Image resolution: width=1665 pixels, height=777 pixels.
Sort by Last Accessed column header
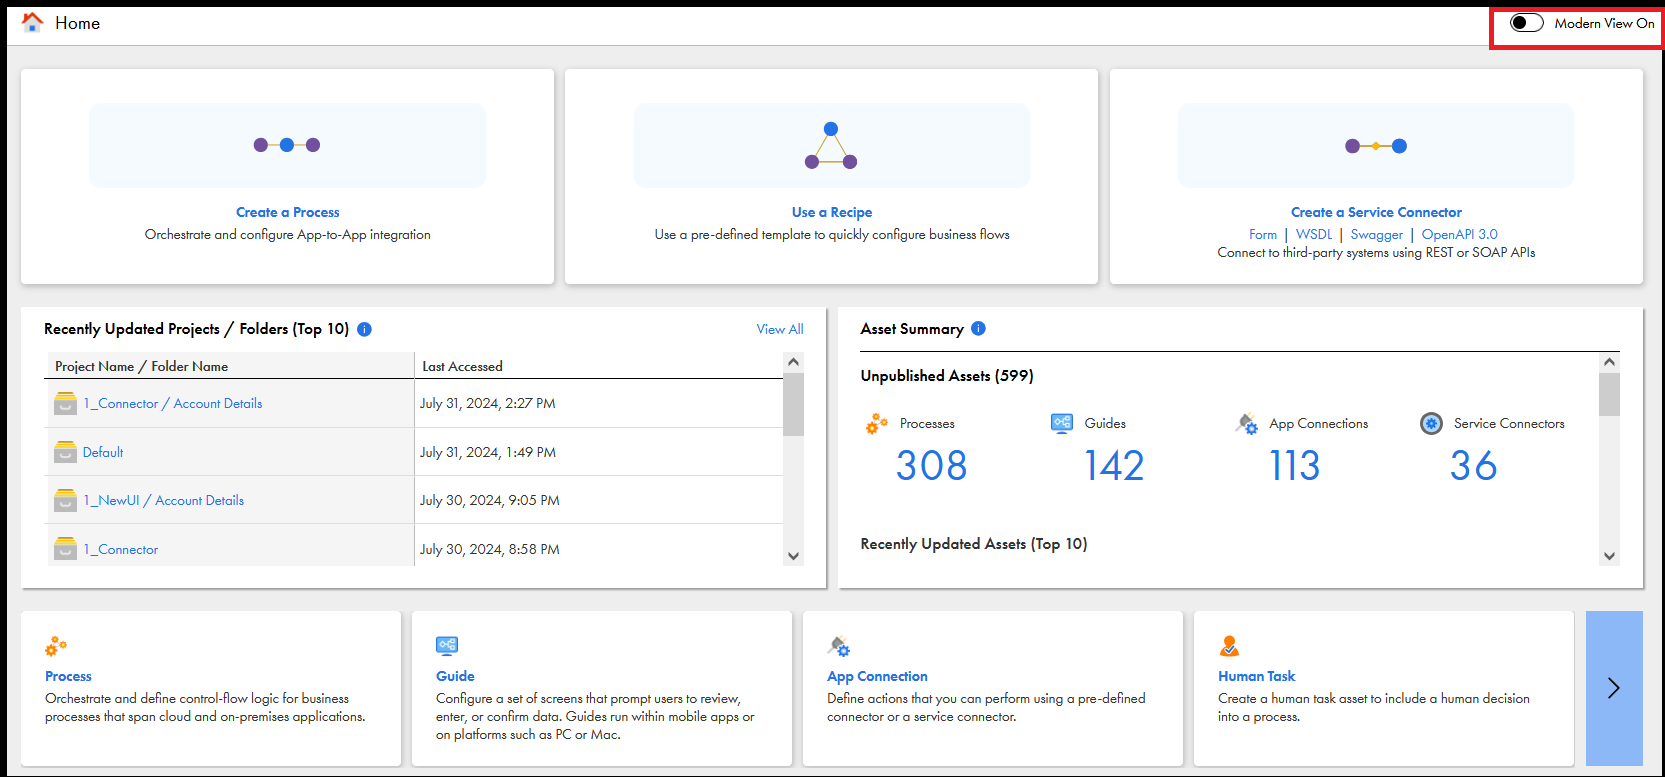click(599, 366)
